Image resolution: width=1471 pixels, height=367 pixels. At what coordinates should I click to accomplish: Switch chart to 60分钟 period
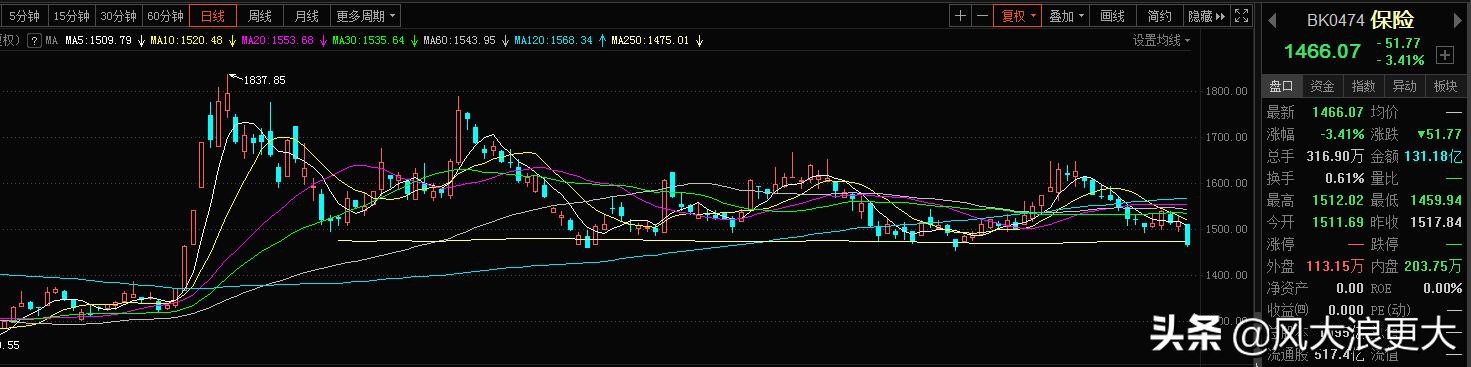click(165, 16)
